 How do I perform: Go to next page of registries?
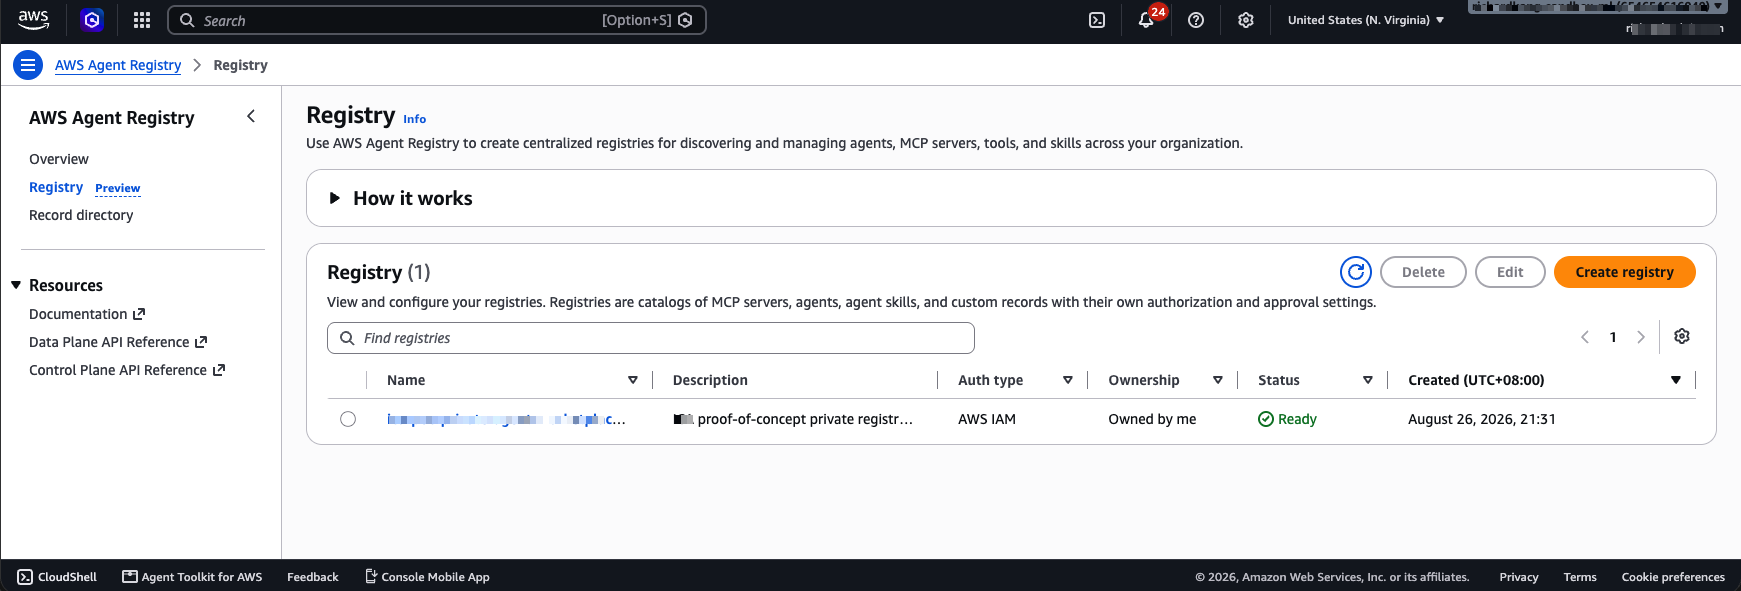pos(1641,338)
